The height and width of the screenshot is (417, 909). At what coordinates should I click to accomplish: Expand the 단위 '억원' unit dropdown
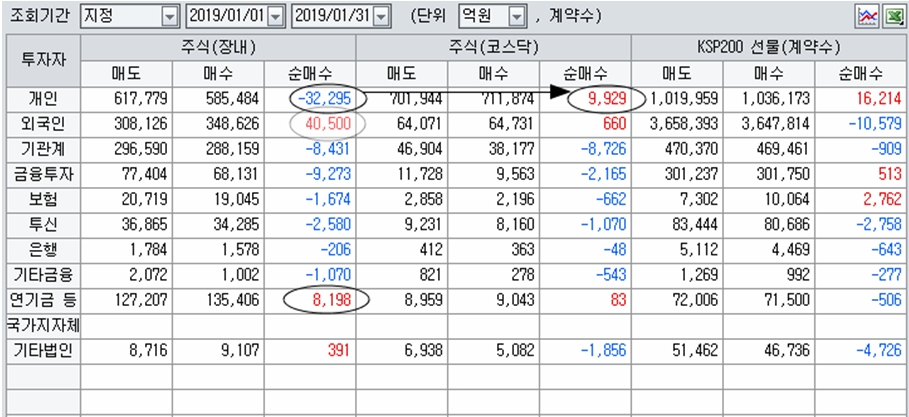(516, 17)
